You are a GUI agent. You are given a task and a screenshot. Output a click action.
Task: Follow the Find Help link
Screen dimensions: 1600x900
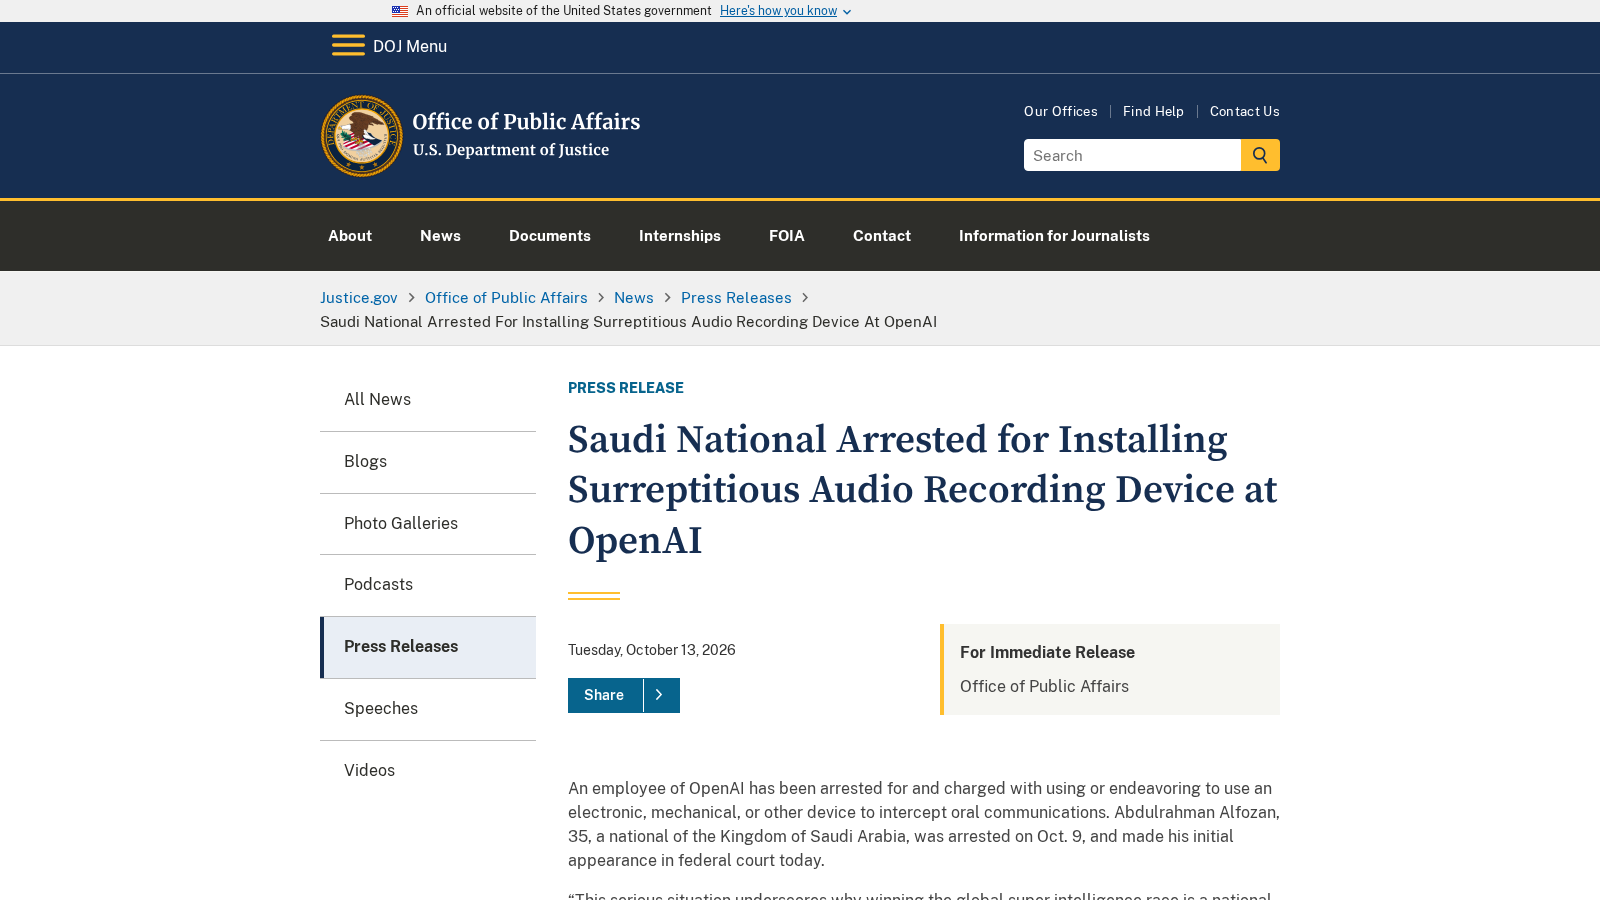[x=1153, y=111]
